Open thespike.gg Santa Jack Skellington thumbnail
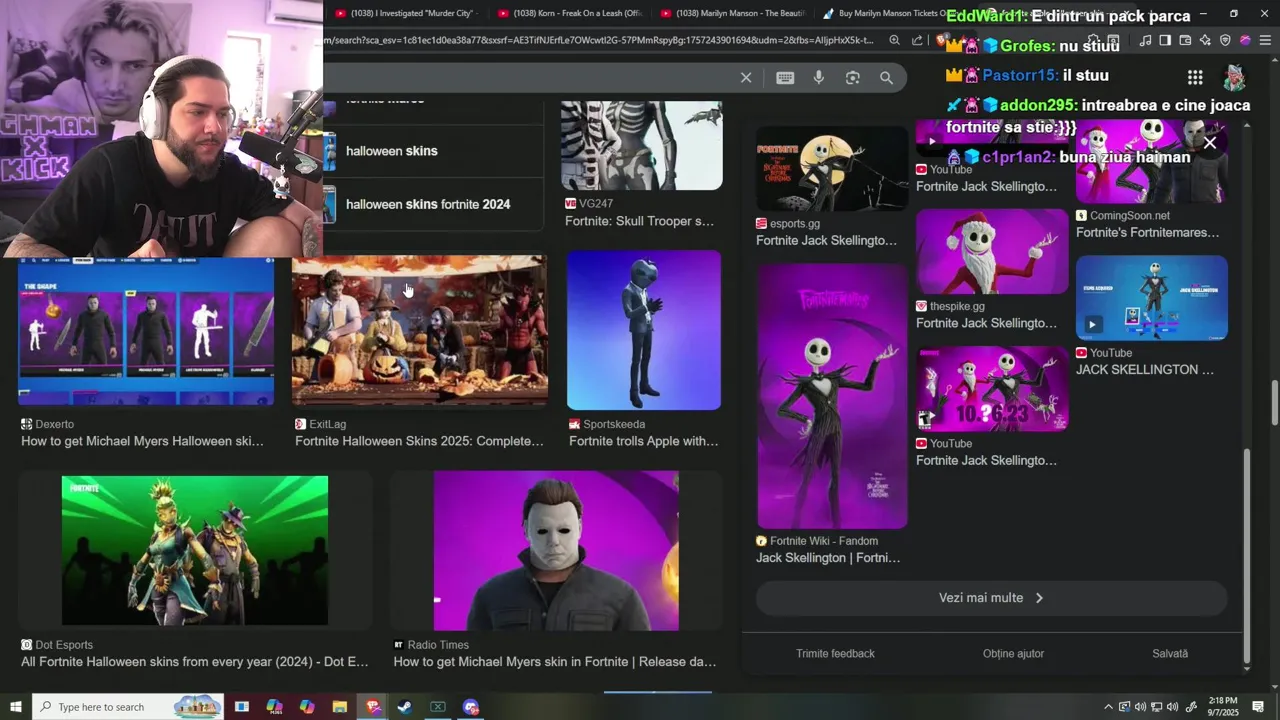The width and height of the screenshot is (1280, 720). pos(992,252)
